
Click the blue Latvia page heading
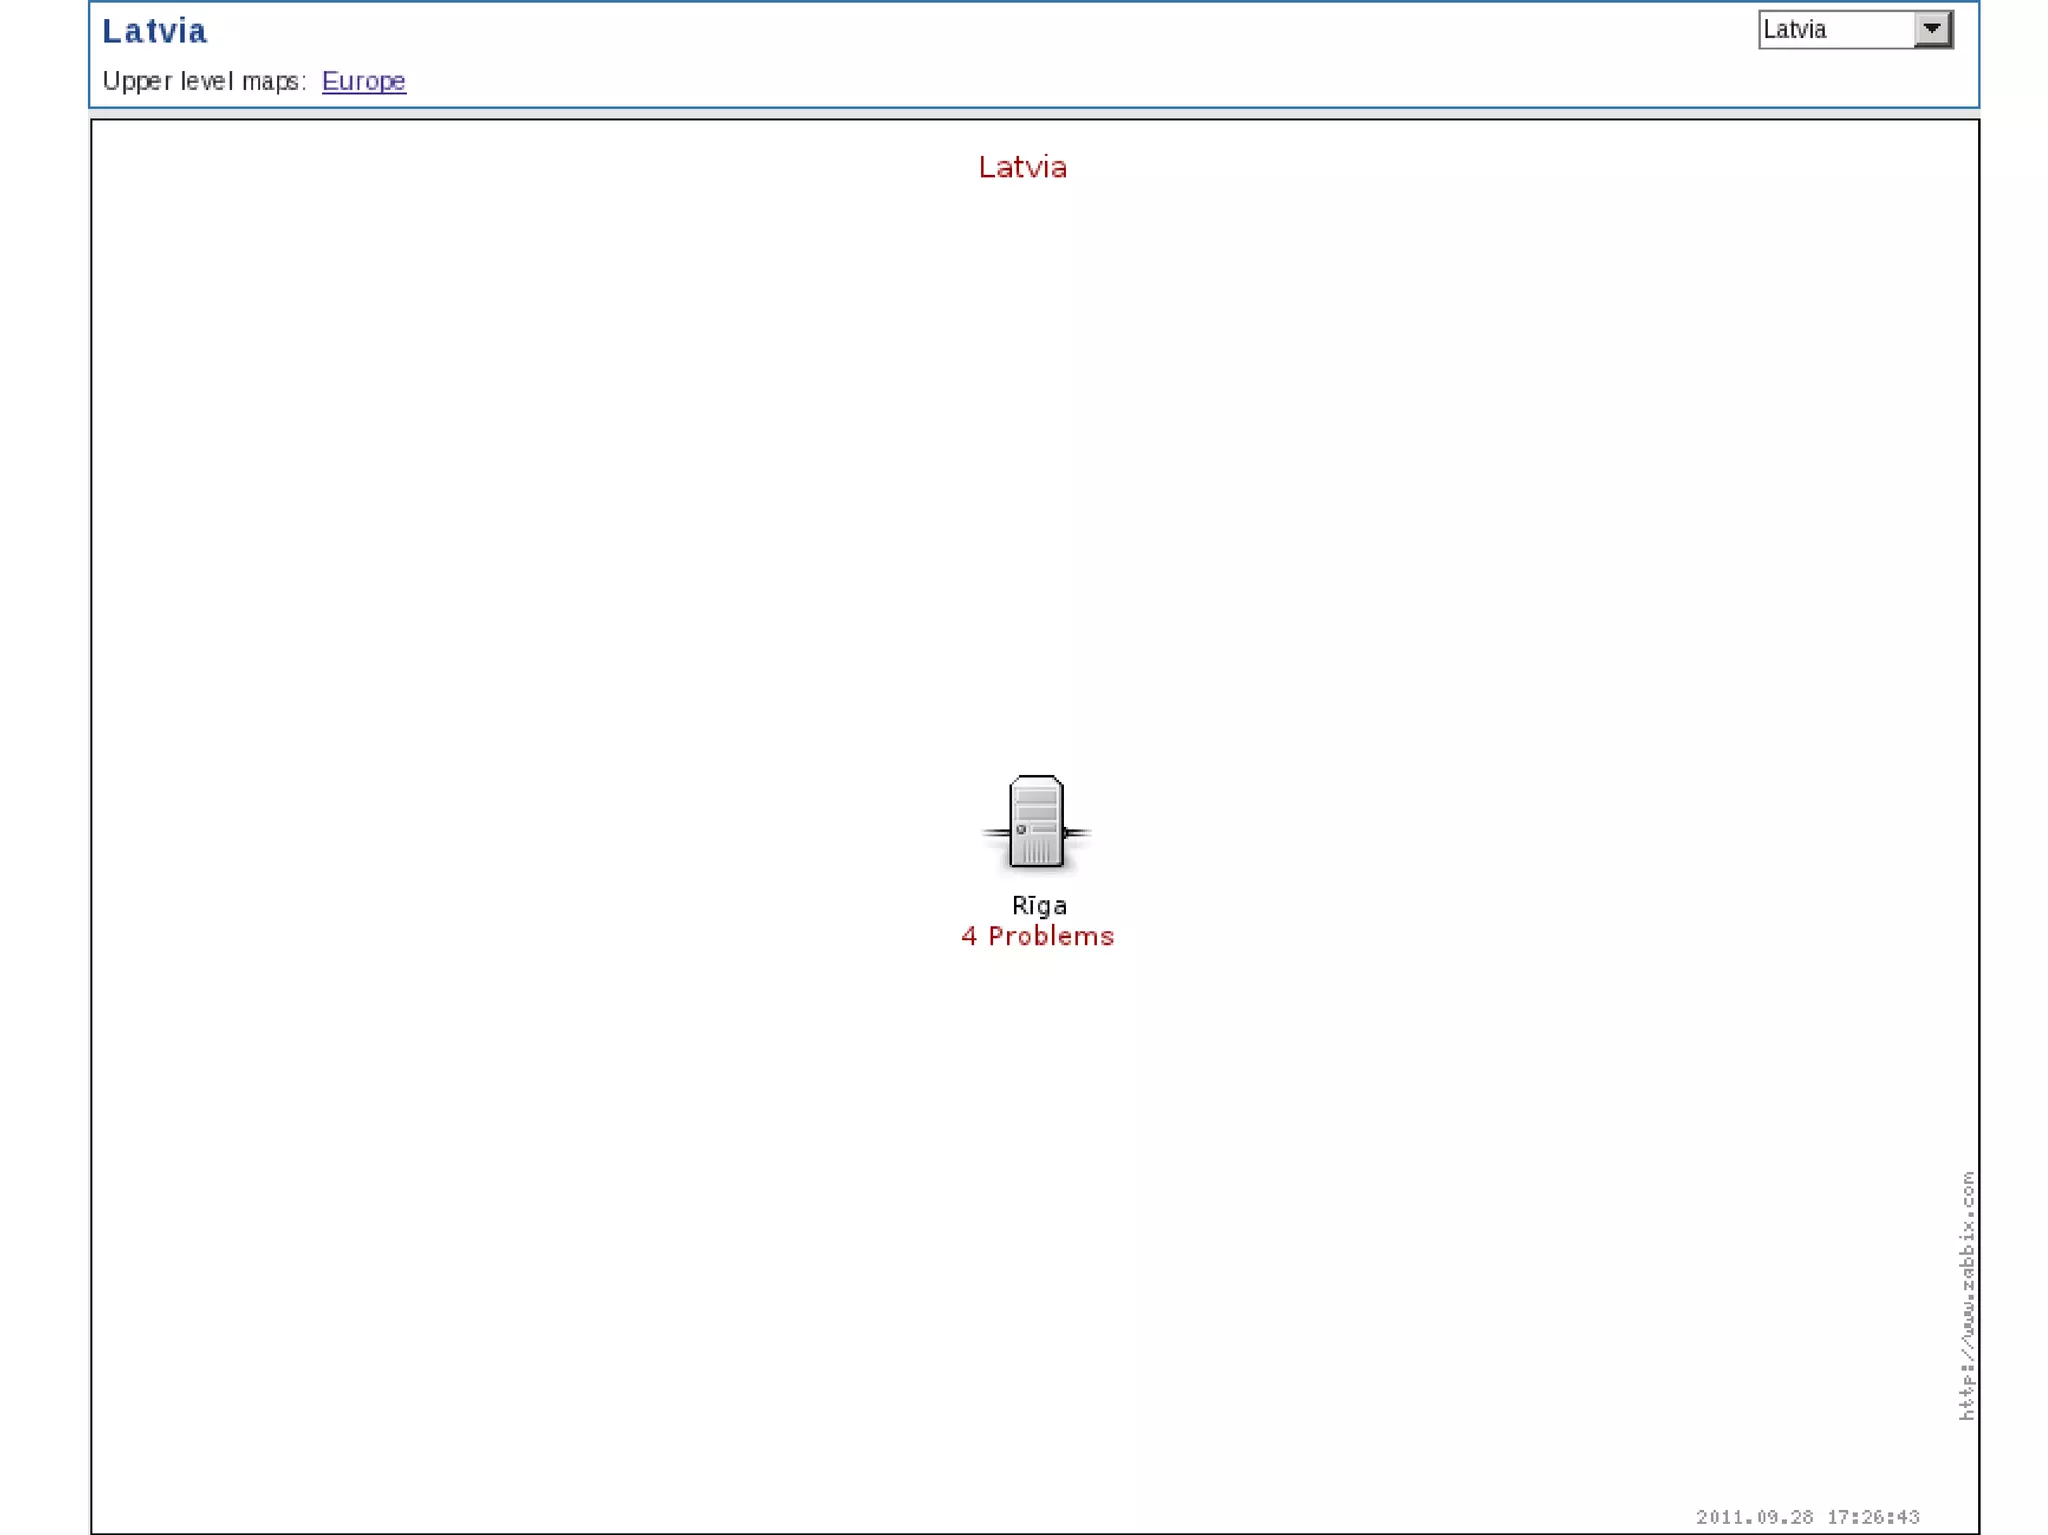pyautogui.click(x=155, y=31)
